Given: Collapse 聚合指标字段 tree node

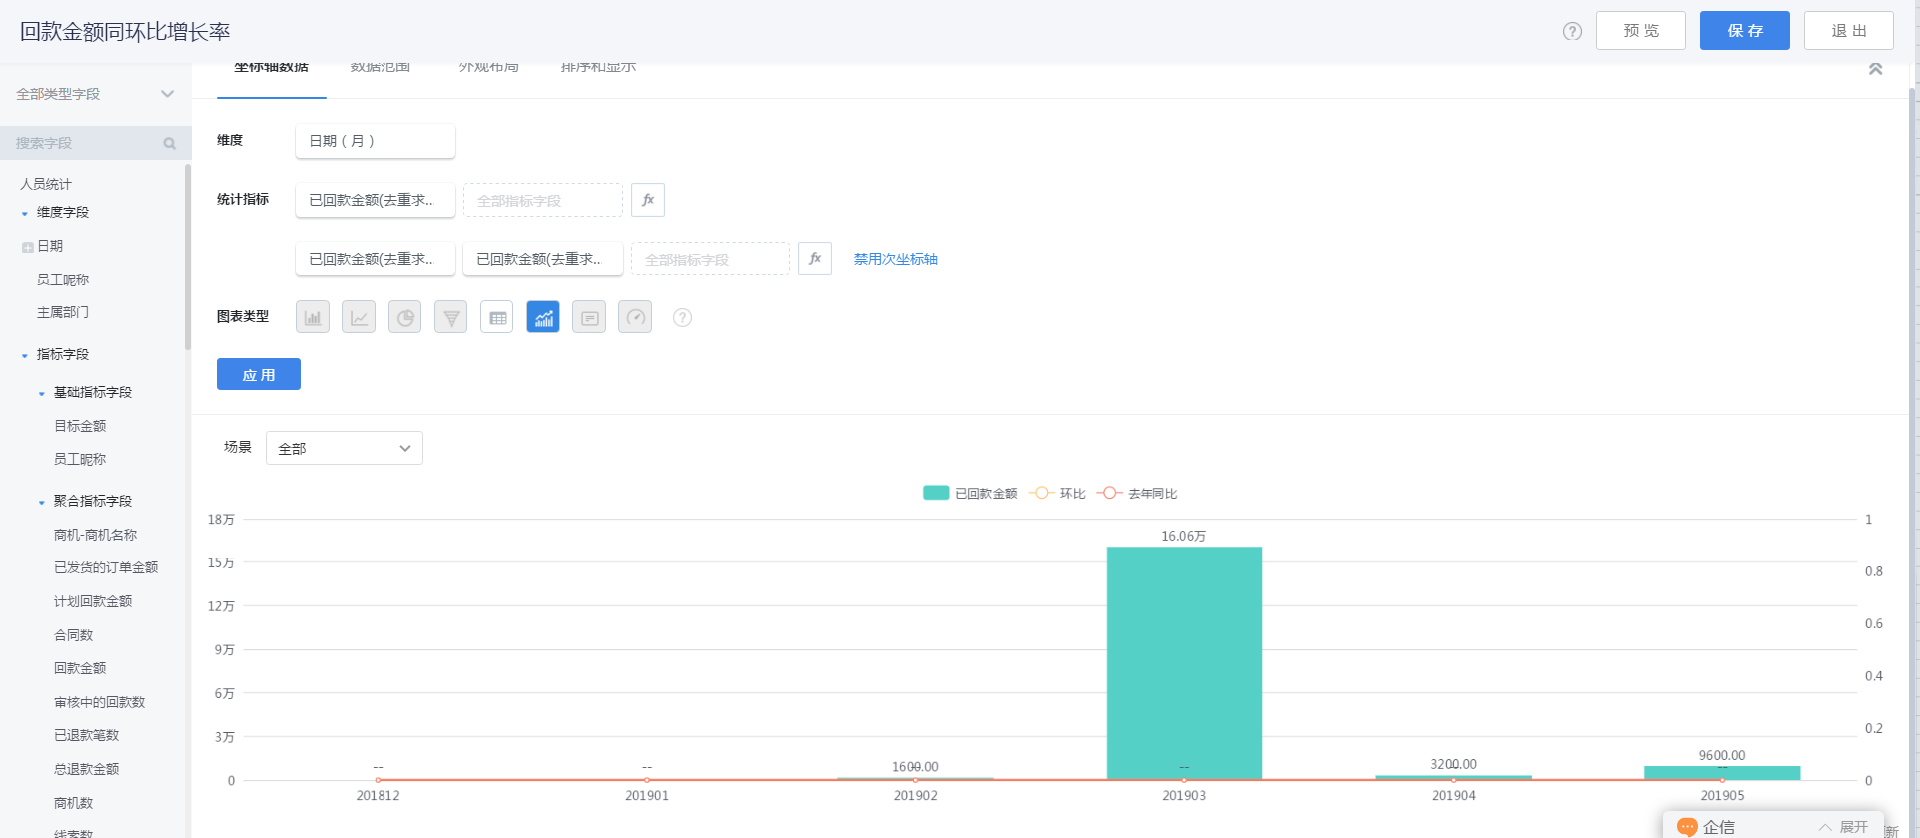Looking at the screenshot, I should 41,502.
